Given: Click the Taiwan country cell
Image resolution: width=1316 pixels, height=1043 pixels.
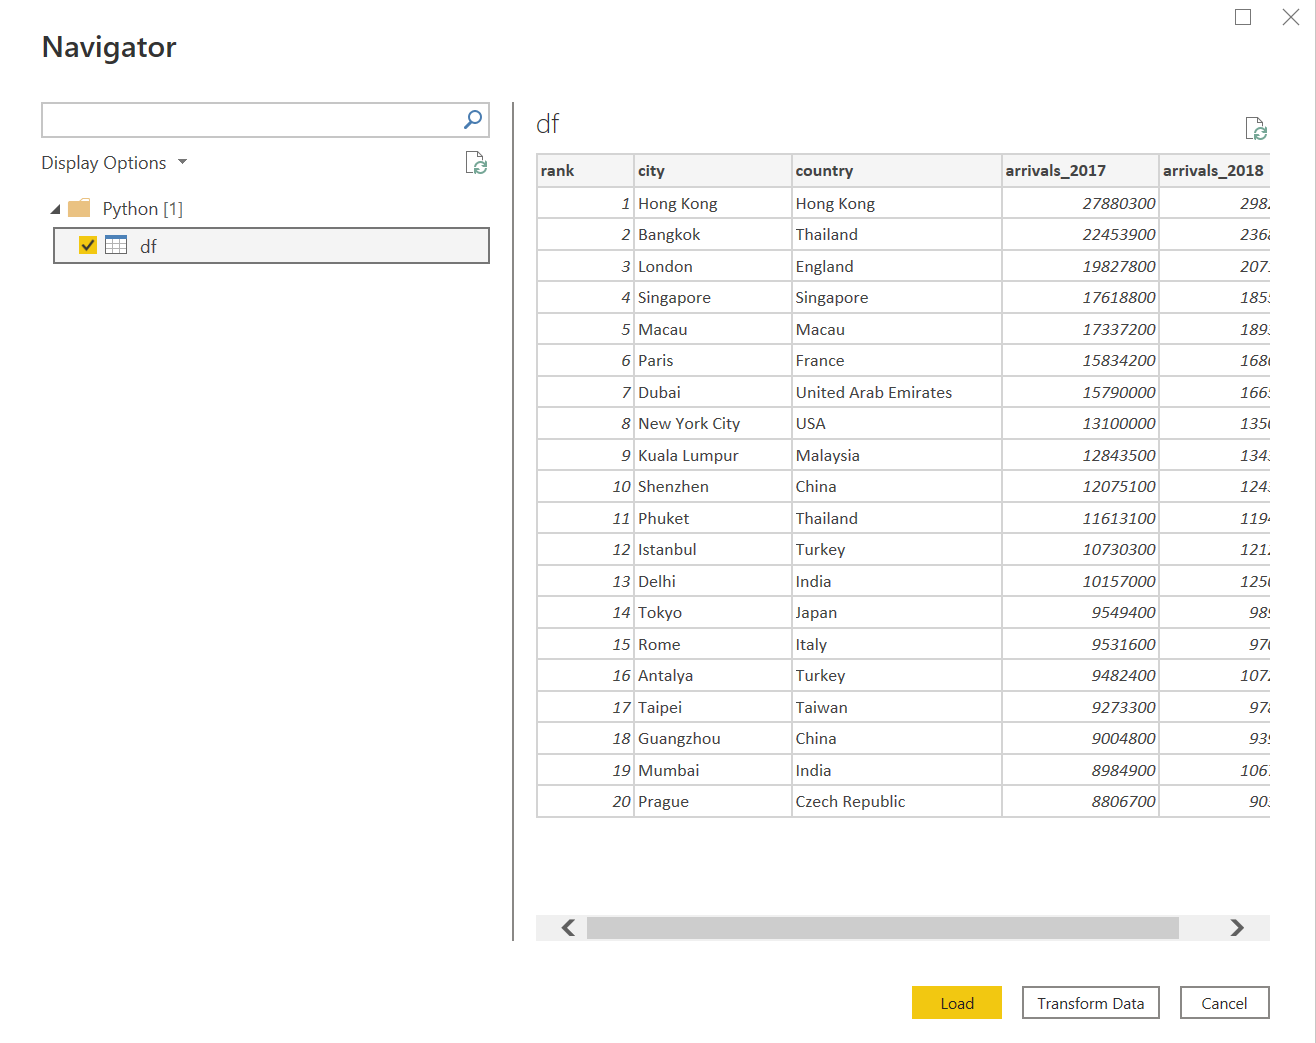Looking at the screenshot, I should [x=897, y=707].
